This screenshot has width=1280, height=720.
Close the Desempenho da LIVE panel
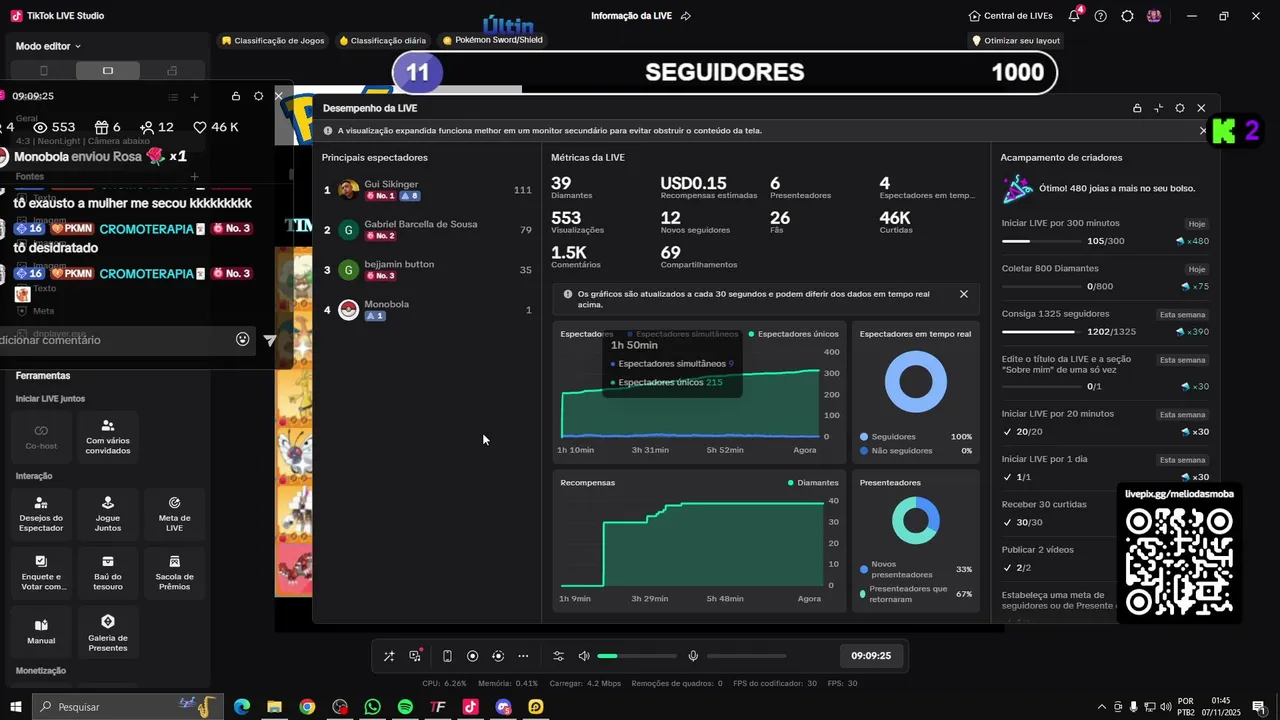pyautogui.click(x=1201, y=108)
